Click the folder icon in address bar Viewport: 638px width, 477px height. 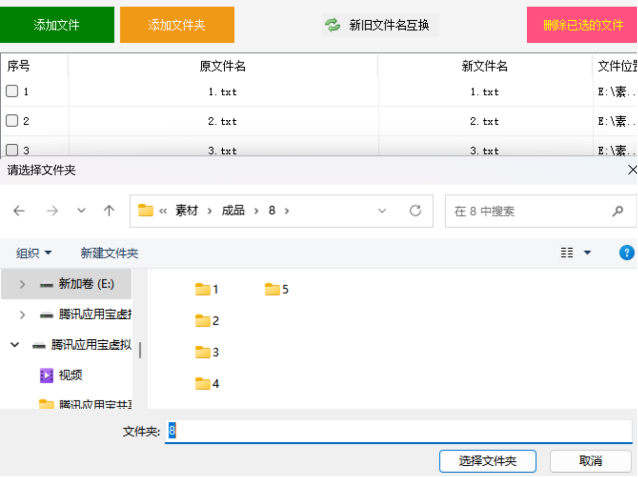pos(146,210)
